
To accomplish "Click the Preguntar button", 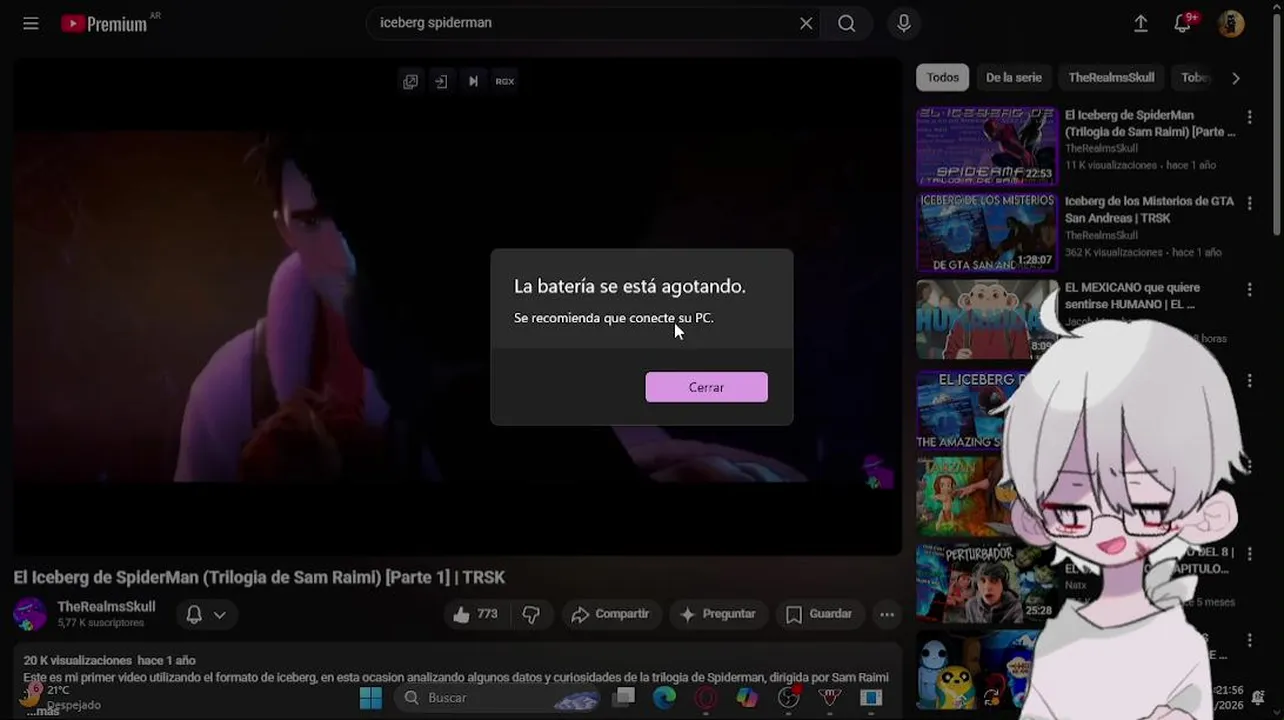I will click(x=717, y=614).
